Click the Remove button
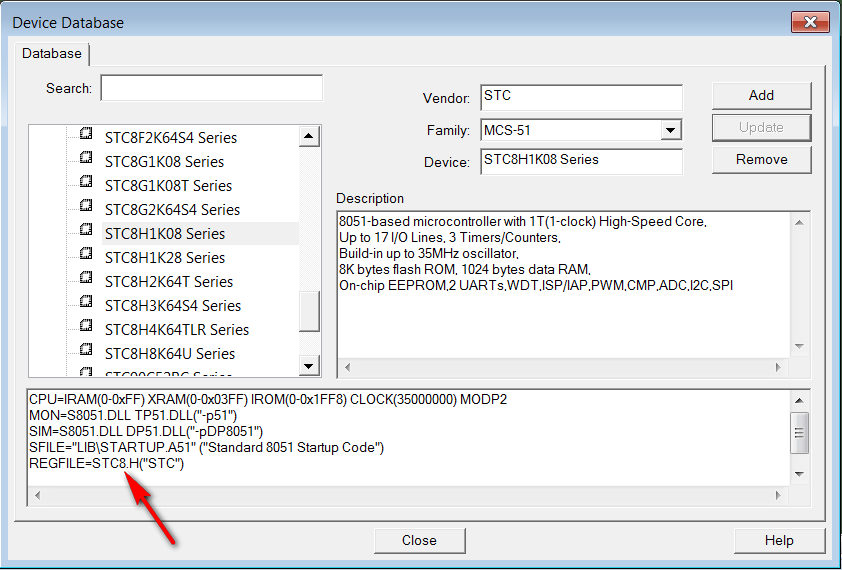Screen dimensions: 842x570 click(761, 160)
